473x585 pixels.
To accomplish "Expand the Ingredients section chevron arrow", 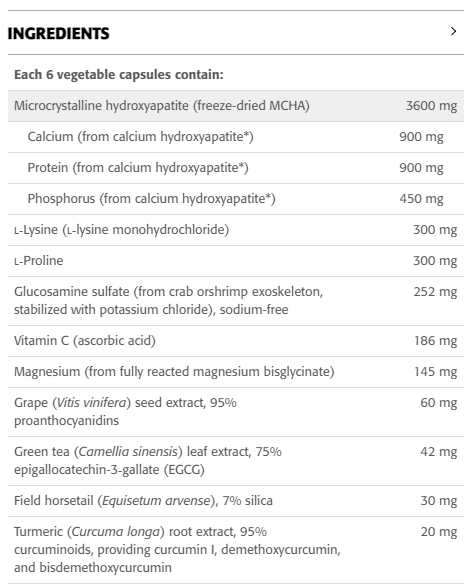I will 453,31.
